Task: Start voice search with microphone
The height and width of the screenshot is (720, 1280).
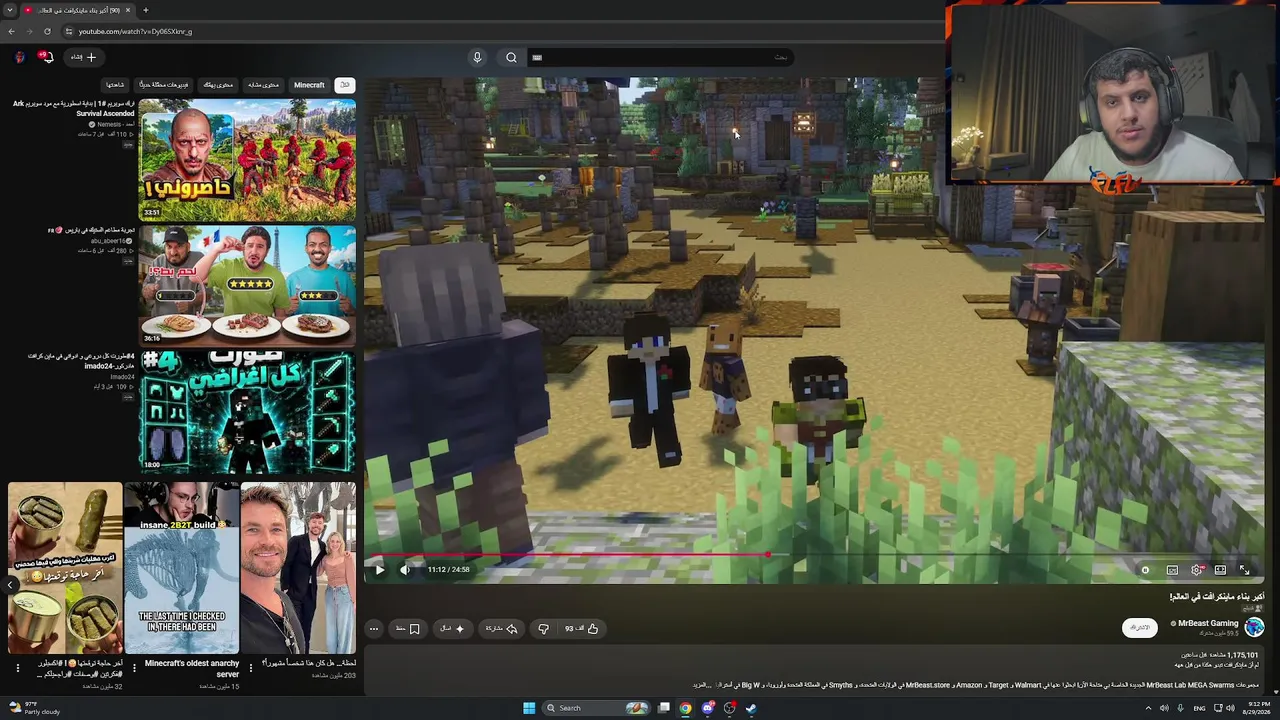Action: [477, 57]
